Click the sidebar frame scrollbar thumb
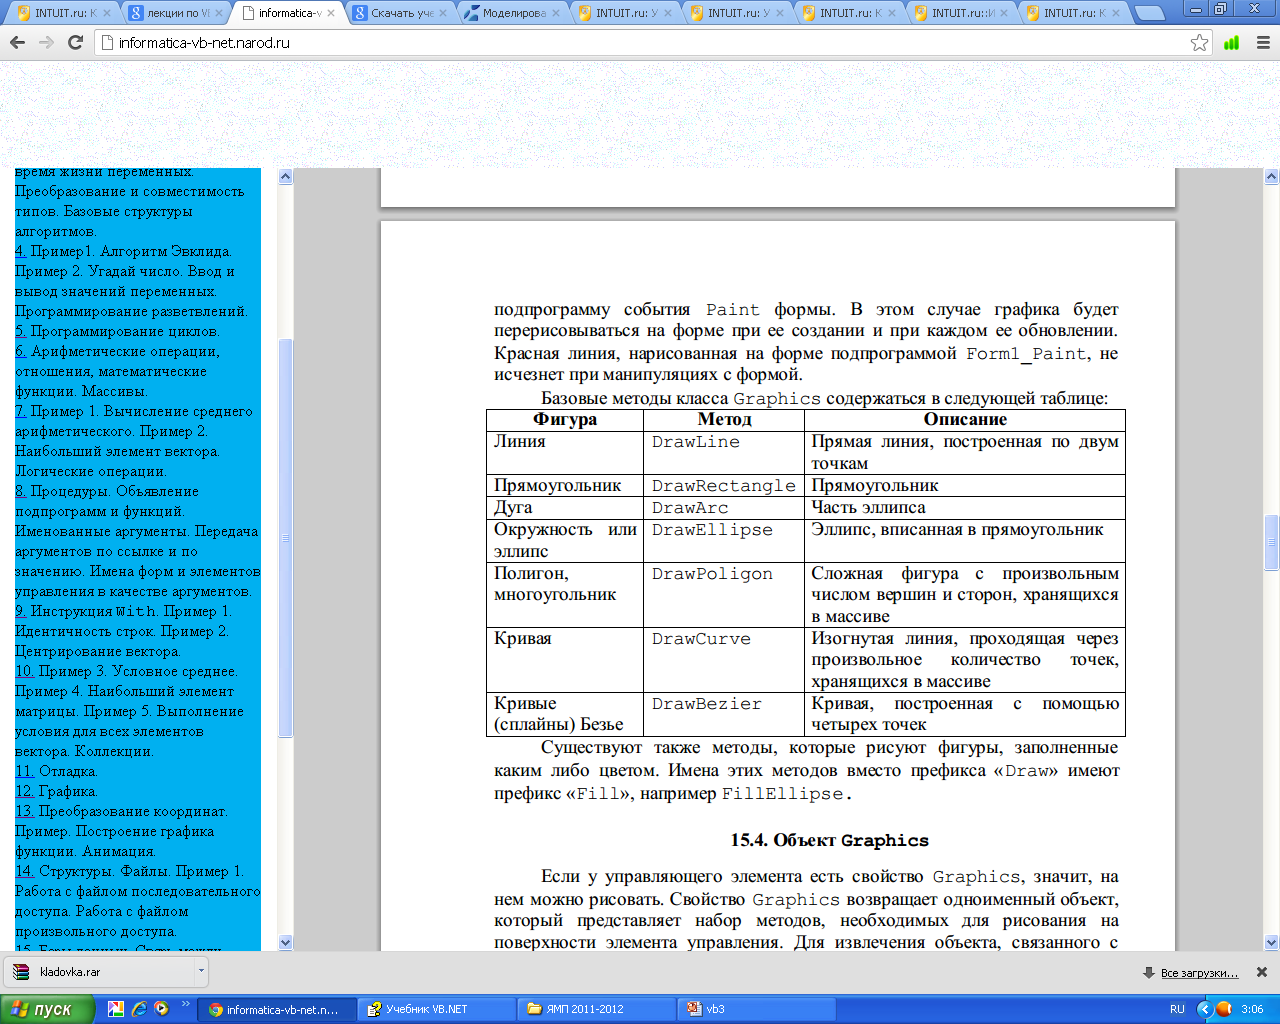 click(x=285, y=537)
